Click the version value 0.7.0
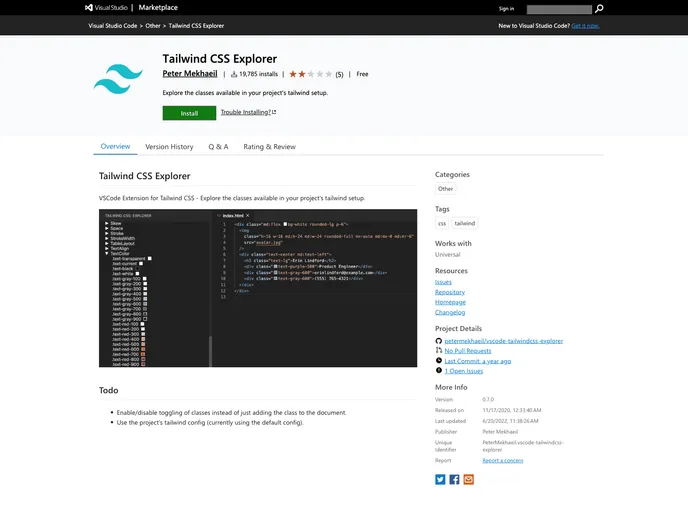 click(x=488, y=400)
